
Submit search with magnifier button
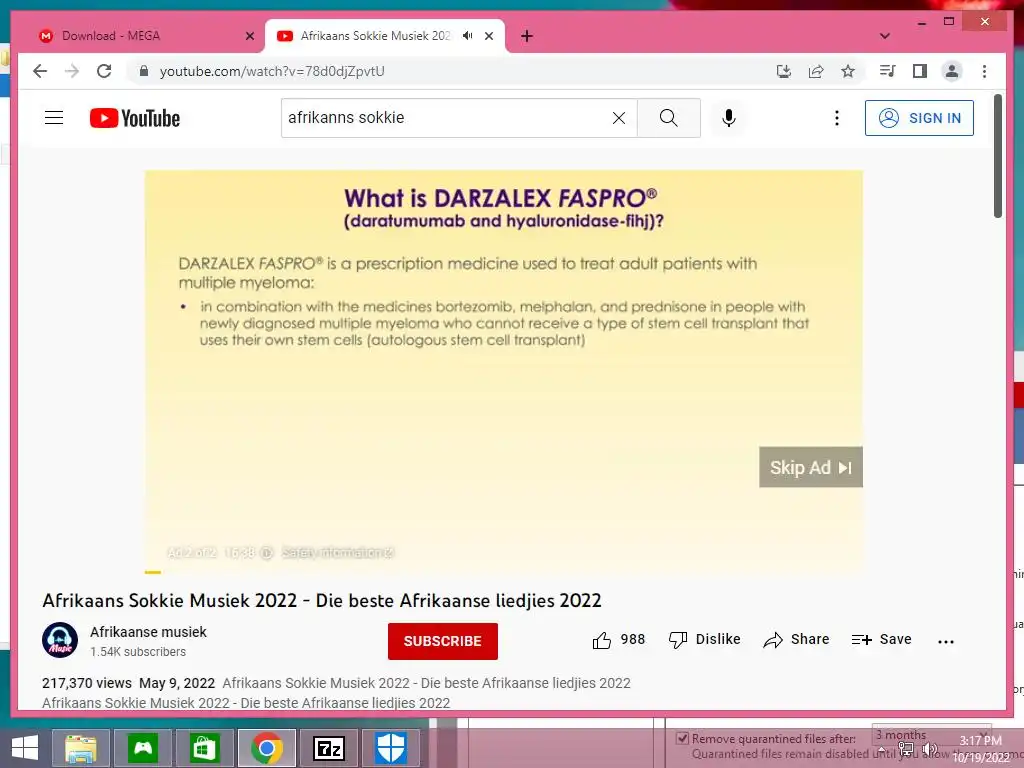point(668,118)
